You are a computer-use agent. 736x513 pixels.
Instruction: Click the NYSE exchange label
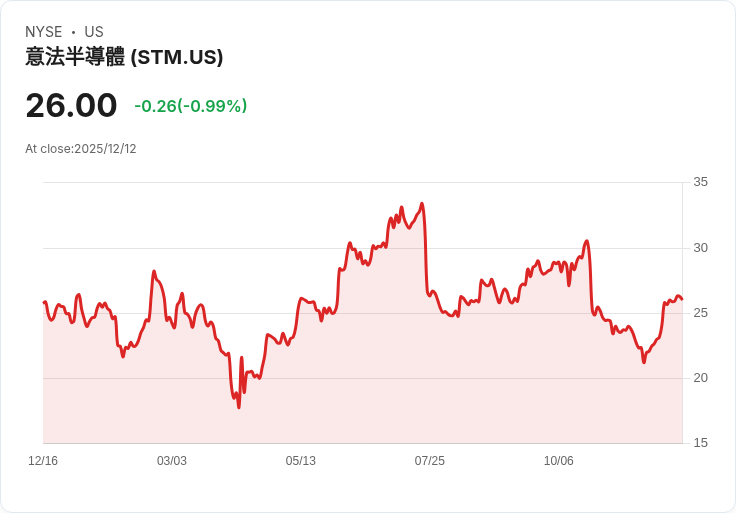coord(44,32)
